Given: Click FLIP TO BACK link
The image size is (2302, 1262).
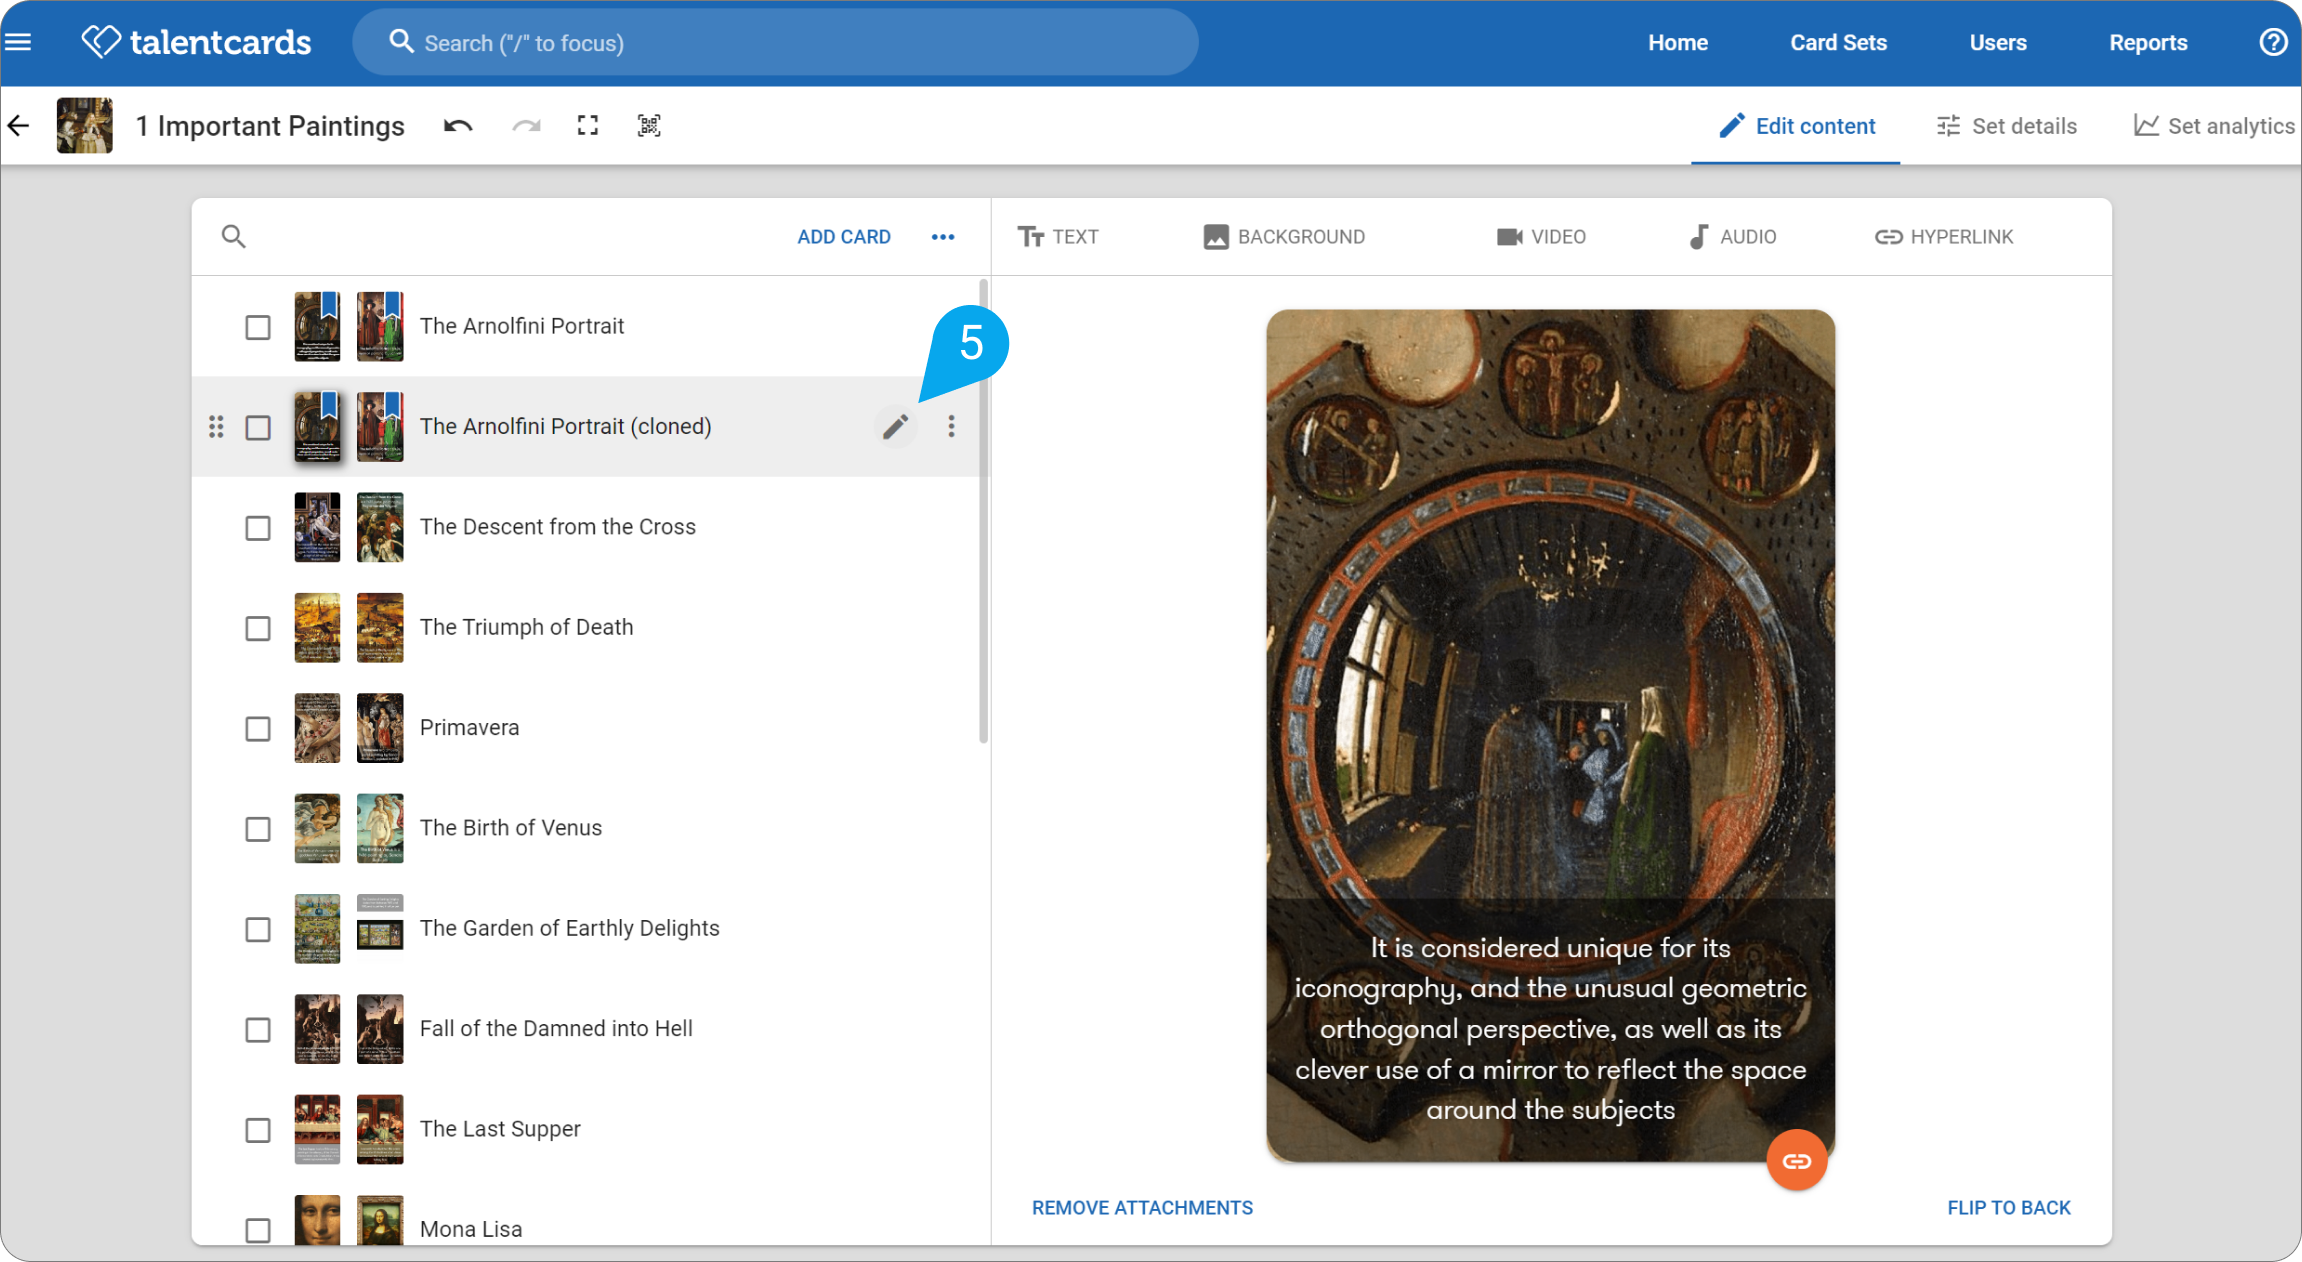Looking at the screenshot, I should click(x=2009, y=1208).
